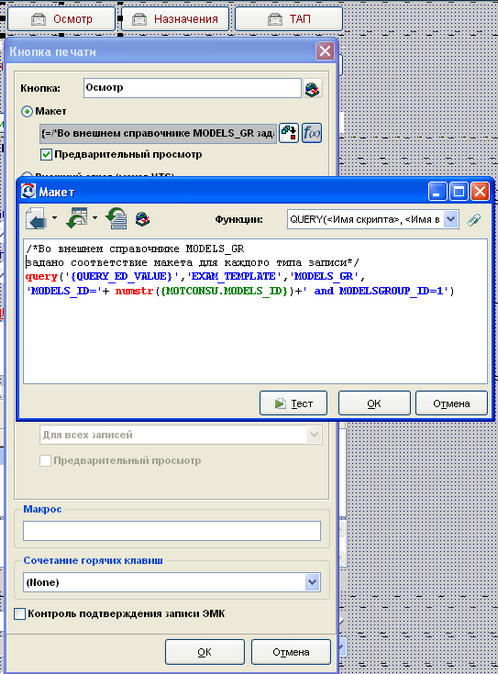The image size is (498, 674).
Task: Click the back arrow document icon in Макет toolbar
Action: click(37, 218)
